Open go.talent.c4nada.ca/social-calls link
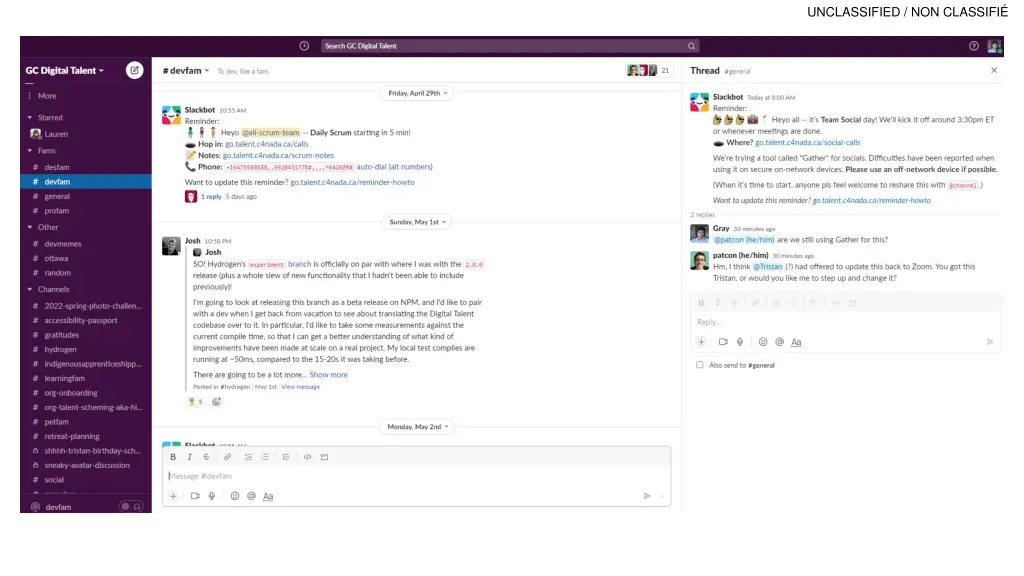 click(808, 142)
